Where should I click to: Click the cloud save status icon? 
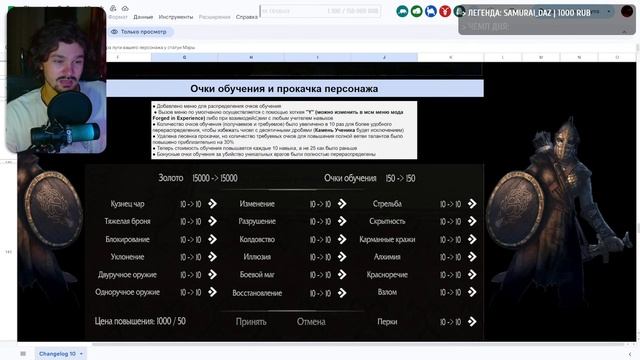(x=125, y=8)
